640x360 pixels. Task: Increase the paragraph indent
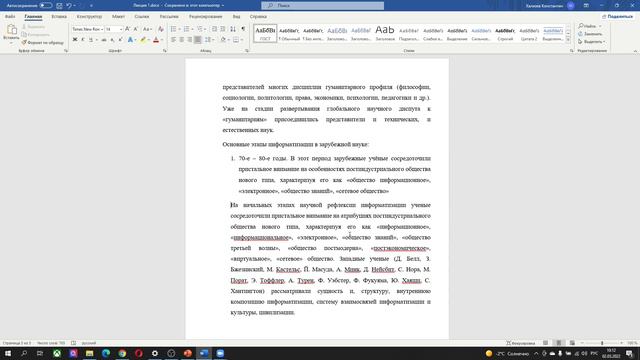coord(223,29)
